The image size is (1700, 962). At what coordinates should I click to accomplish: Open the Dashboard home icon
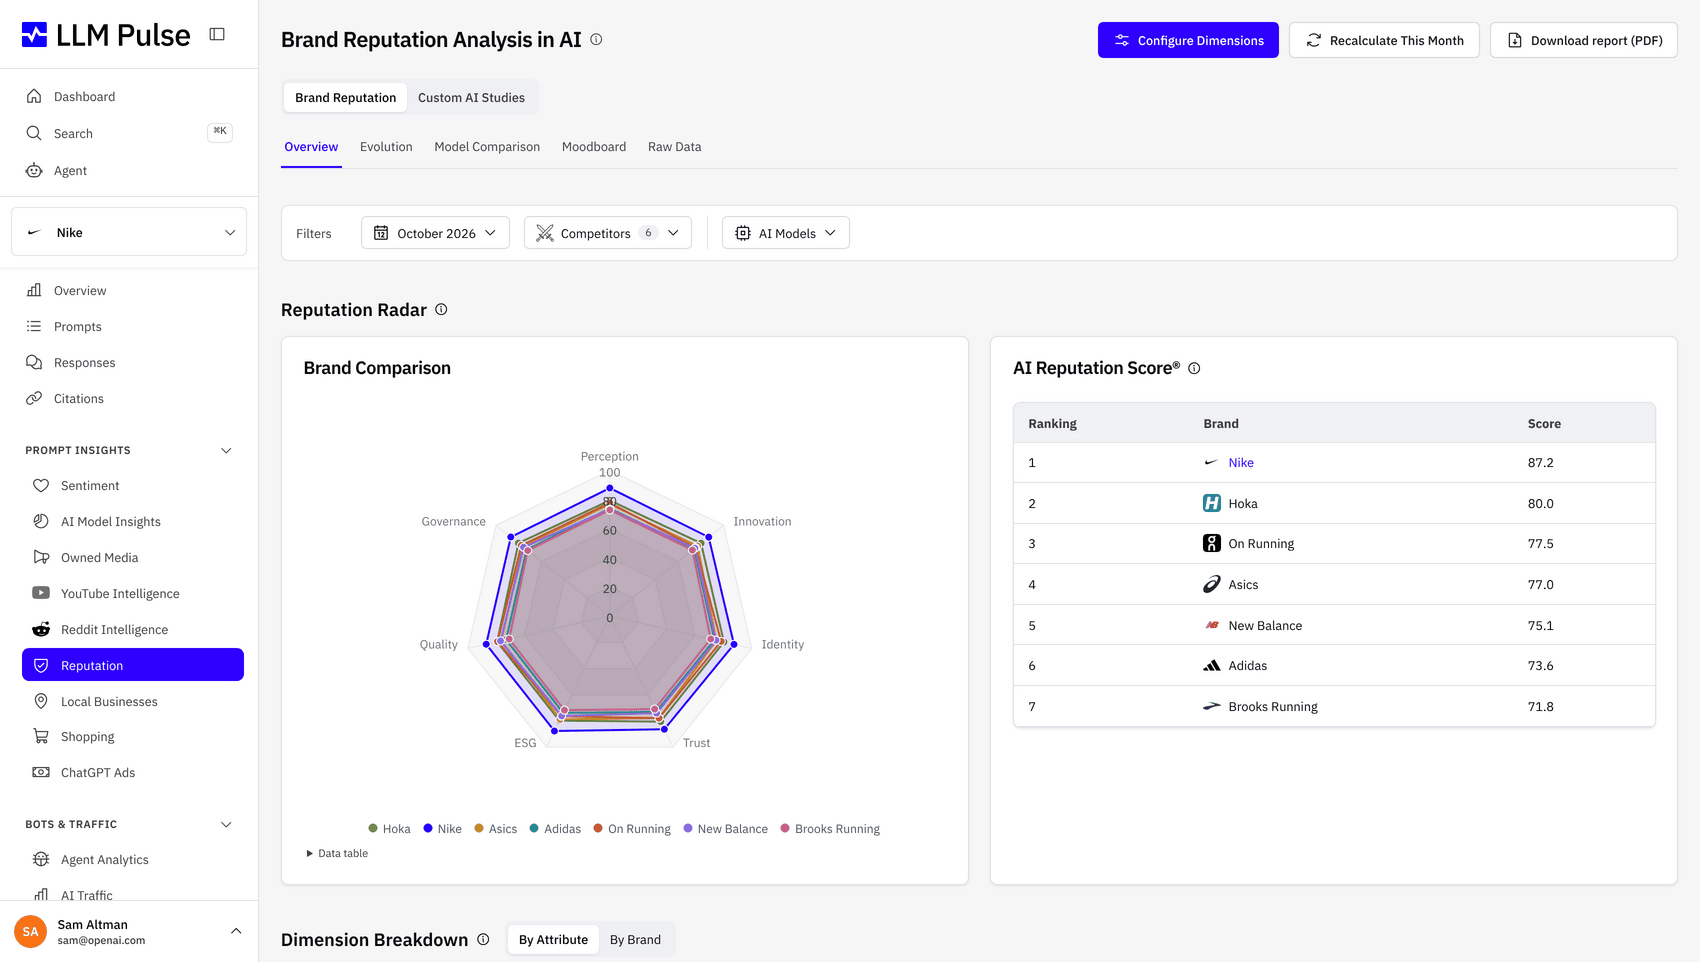pos(34,96)
